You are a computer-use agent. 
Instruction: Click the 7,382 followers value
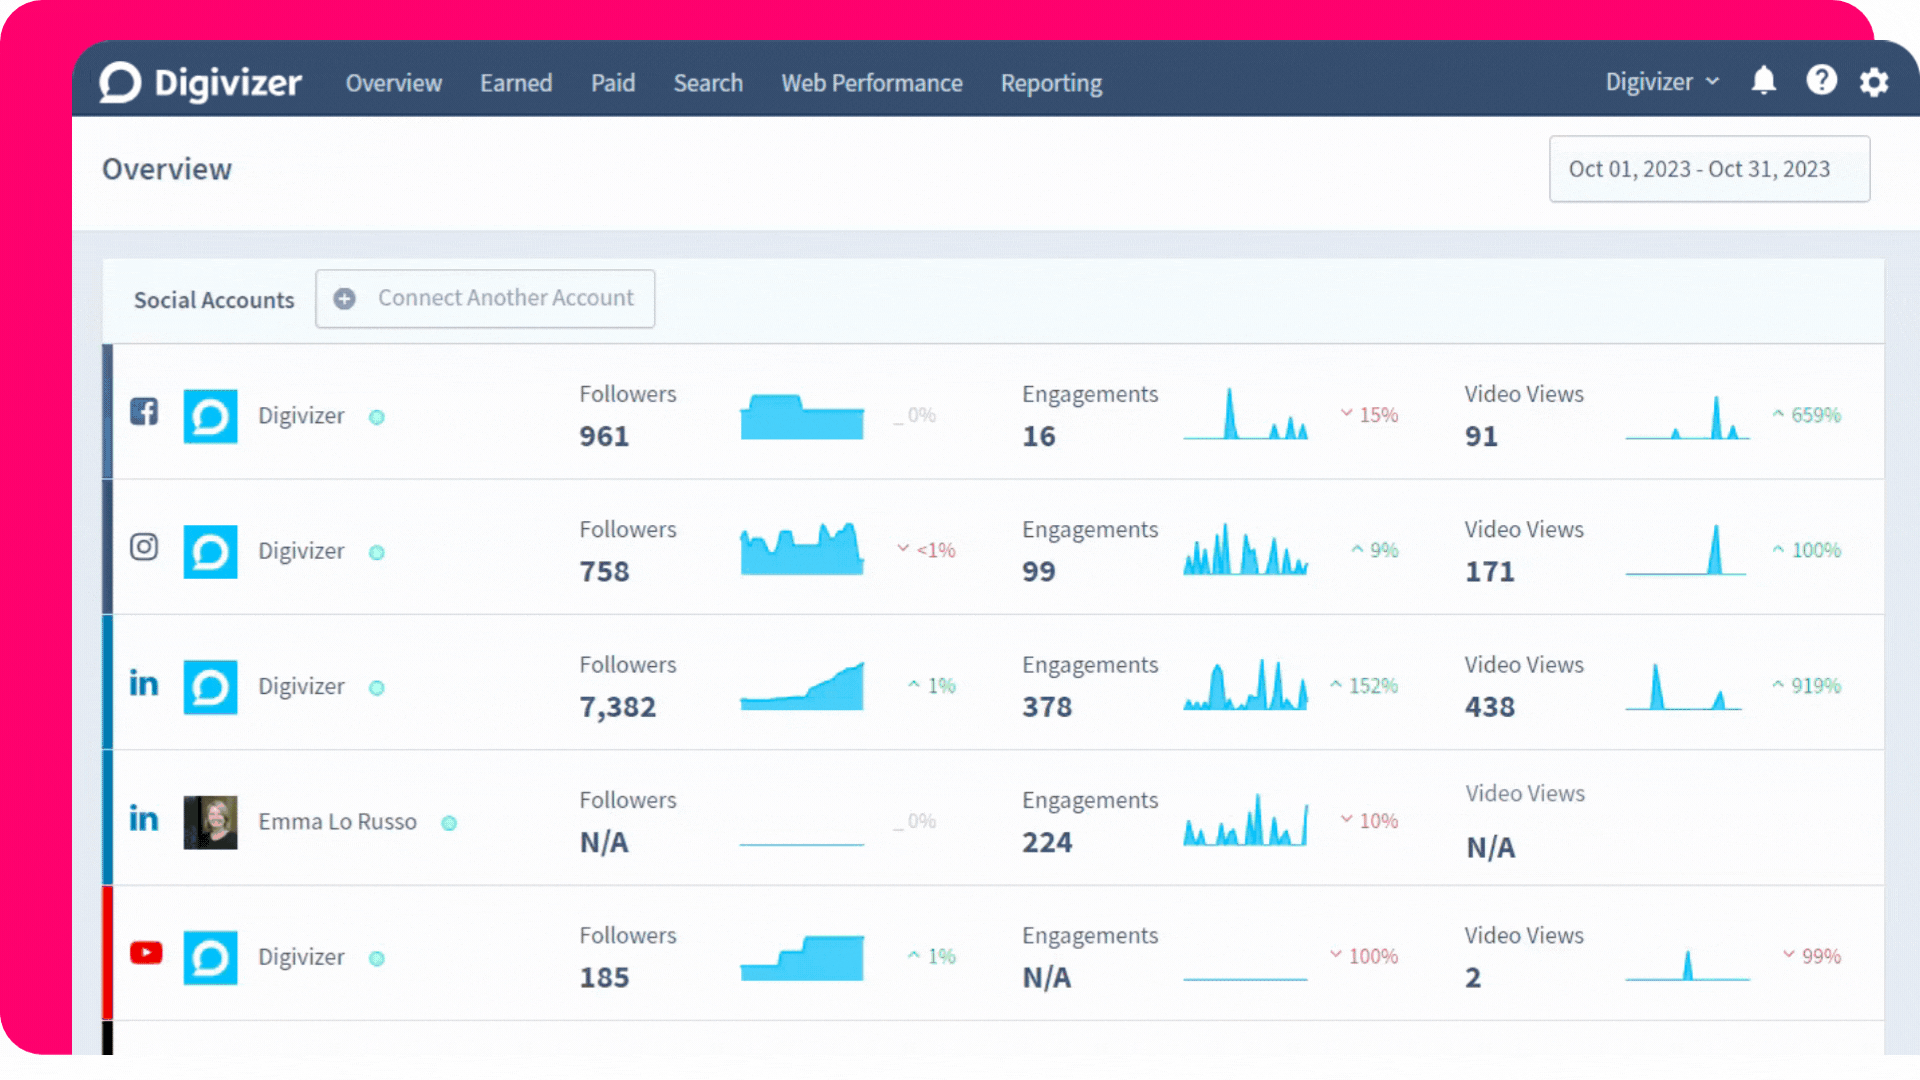[618, 707]
